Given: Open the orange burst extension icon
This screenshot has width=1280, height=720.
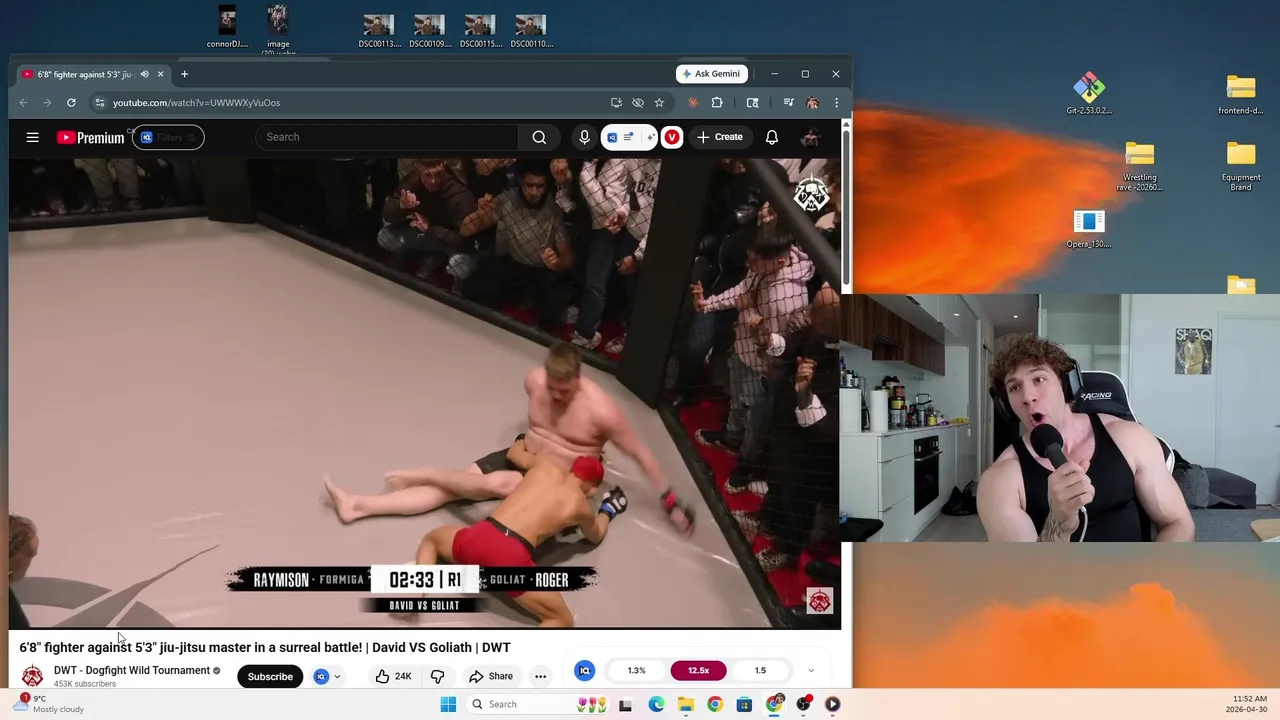Looking at the screenshot, I should click(693, 102).
